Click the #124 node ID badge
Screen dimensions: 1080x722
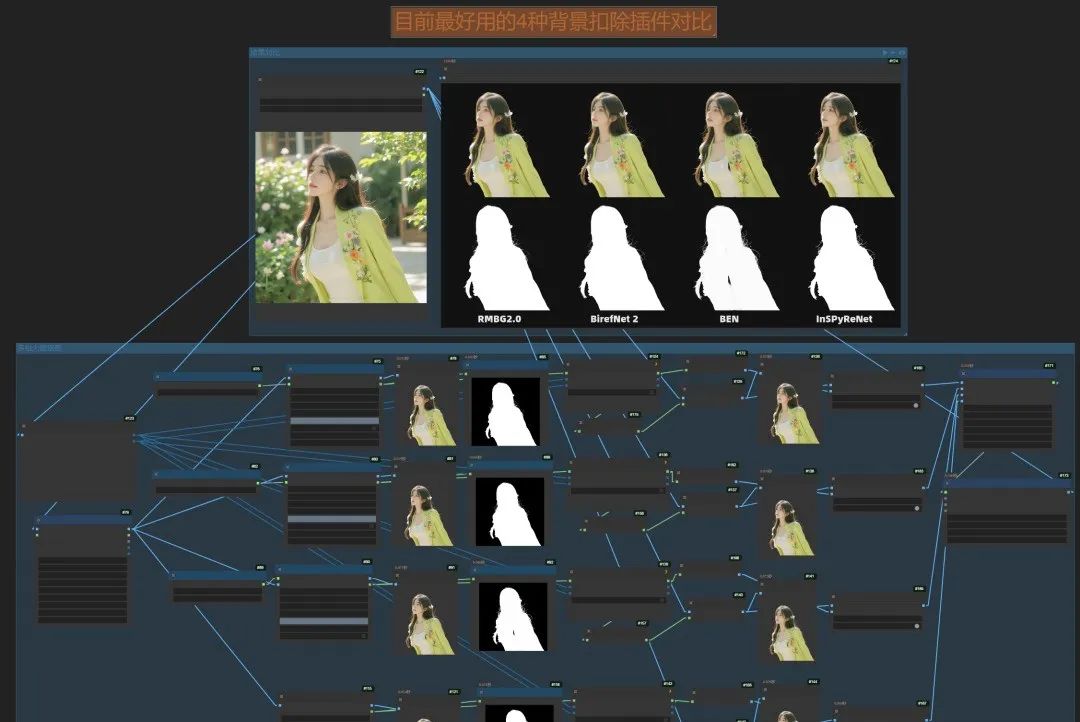click(893, 61)
